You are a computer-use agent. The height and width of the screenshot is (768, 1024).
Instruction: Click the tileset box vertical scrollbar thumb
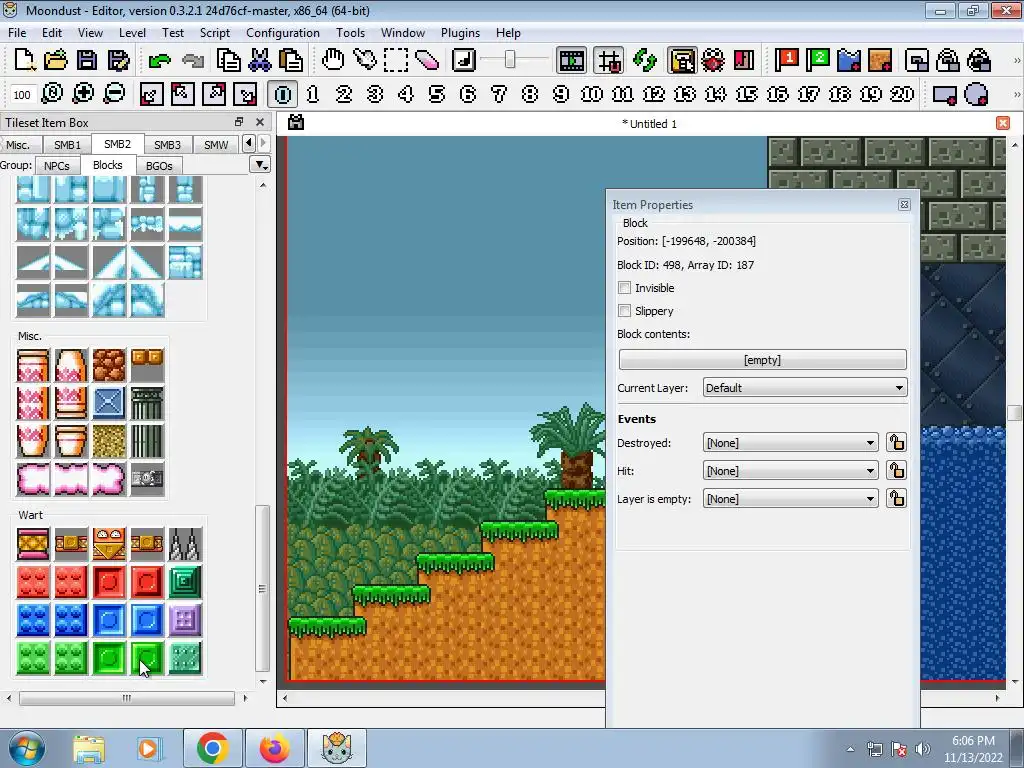263,588
